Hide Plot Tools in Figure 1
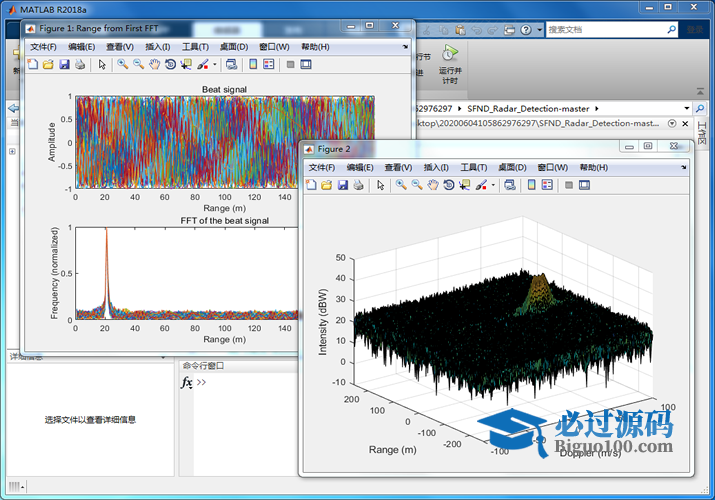The image size is (715, 500). tap(290, 65)
